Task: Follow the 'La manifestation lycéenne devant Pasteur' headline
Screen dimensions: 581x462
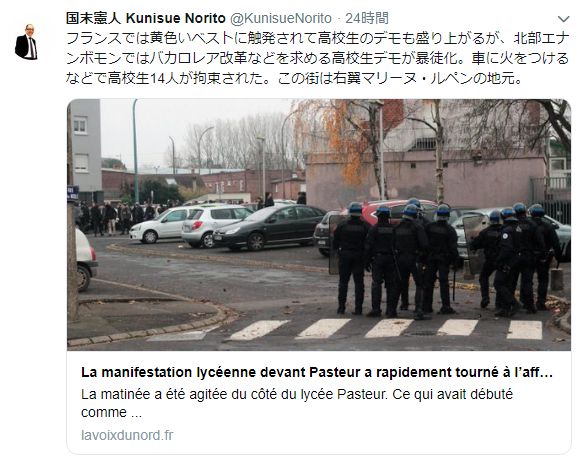Action: coord(317,372)
